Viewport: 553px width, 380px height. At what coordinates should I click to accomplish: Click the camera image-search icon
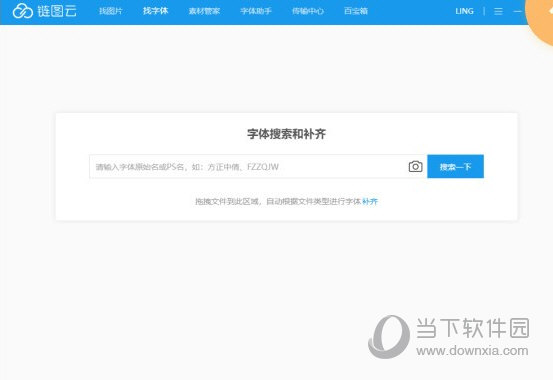point(415,167)
